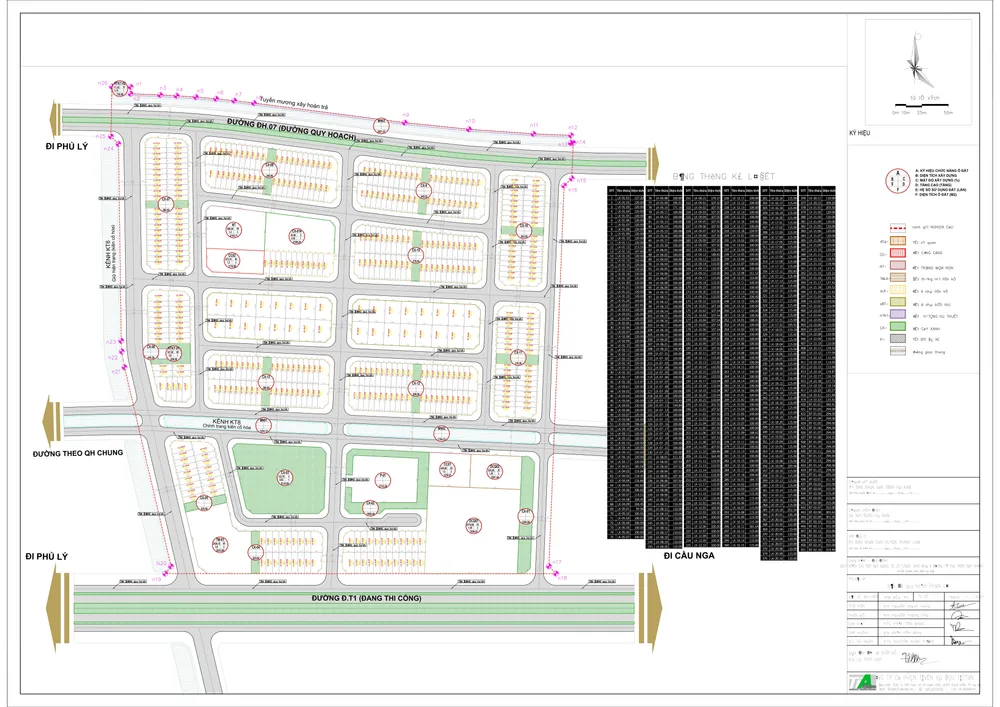Click the circled marker on ĐƯỜNG ĐH.07 road

click(381, 124)
